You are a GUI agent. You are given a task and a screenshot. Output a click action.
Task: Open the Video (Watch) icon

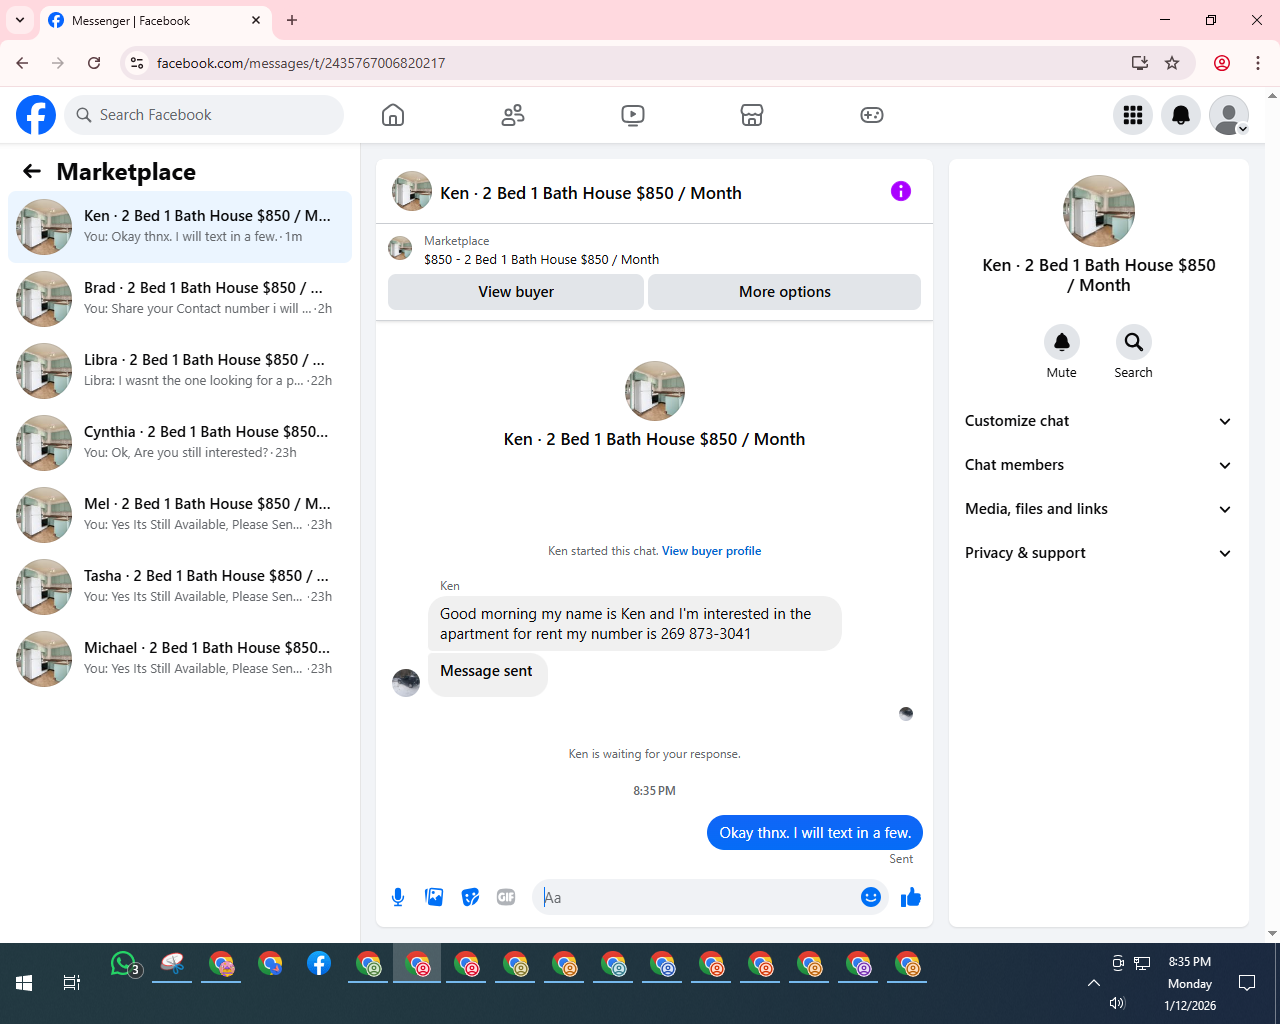[633, 115]
